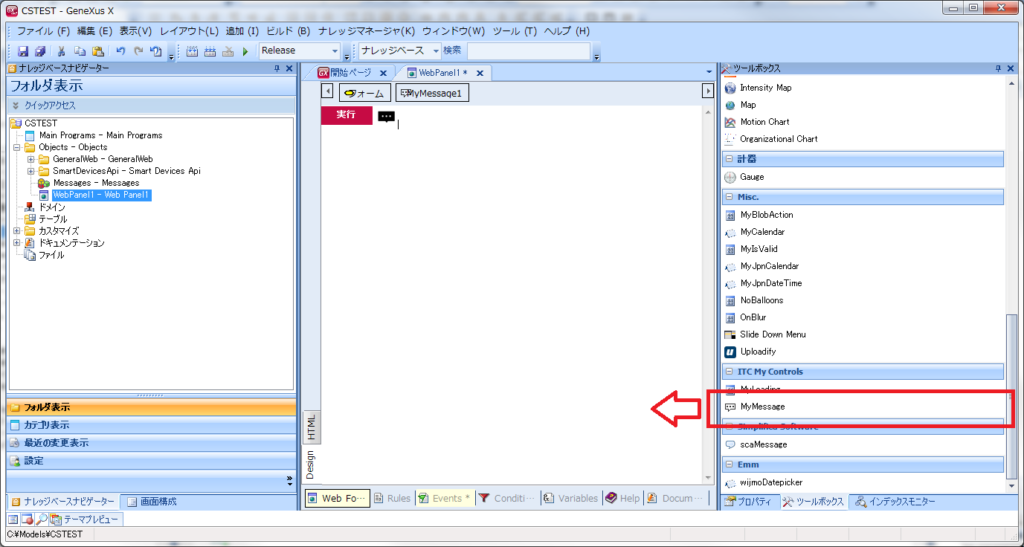Switch to the 開始ページ tab
Image resolution: width=1024 pixels, height=547 pixels.
pyautogui.click(x=350, y=73)
